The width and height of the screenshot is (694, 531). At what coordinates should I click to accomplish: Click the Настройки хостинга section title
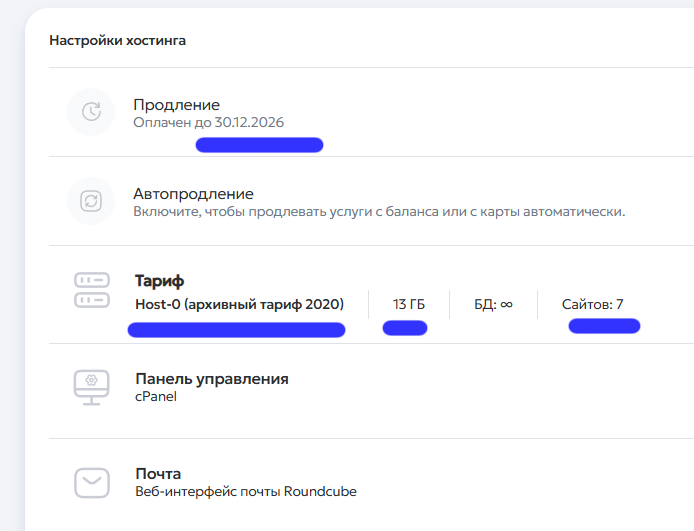pyautogui.click(x=117, y=41)
